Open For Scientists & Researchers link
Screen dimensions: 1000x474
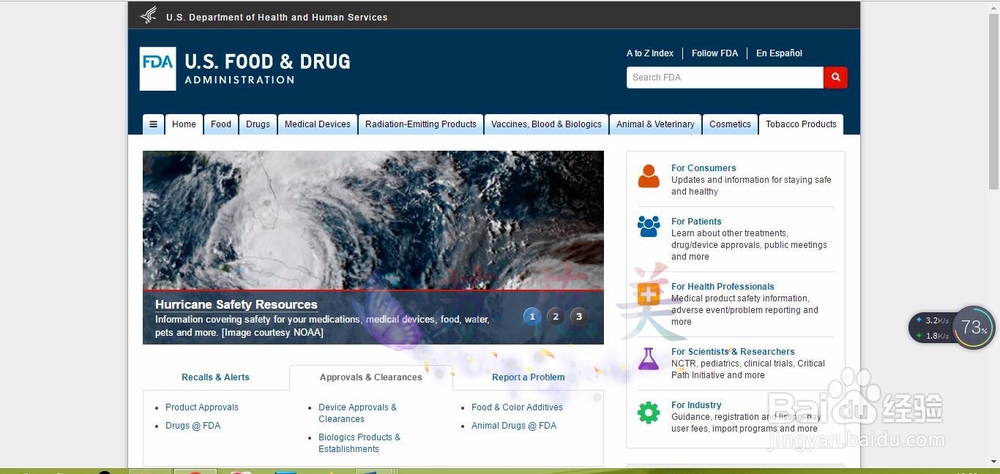coord(733,352)
